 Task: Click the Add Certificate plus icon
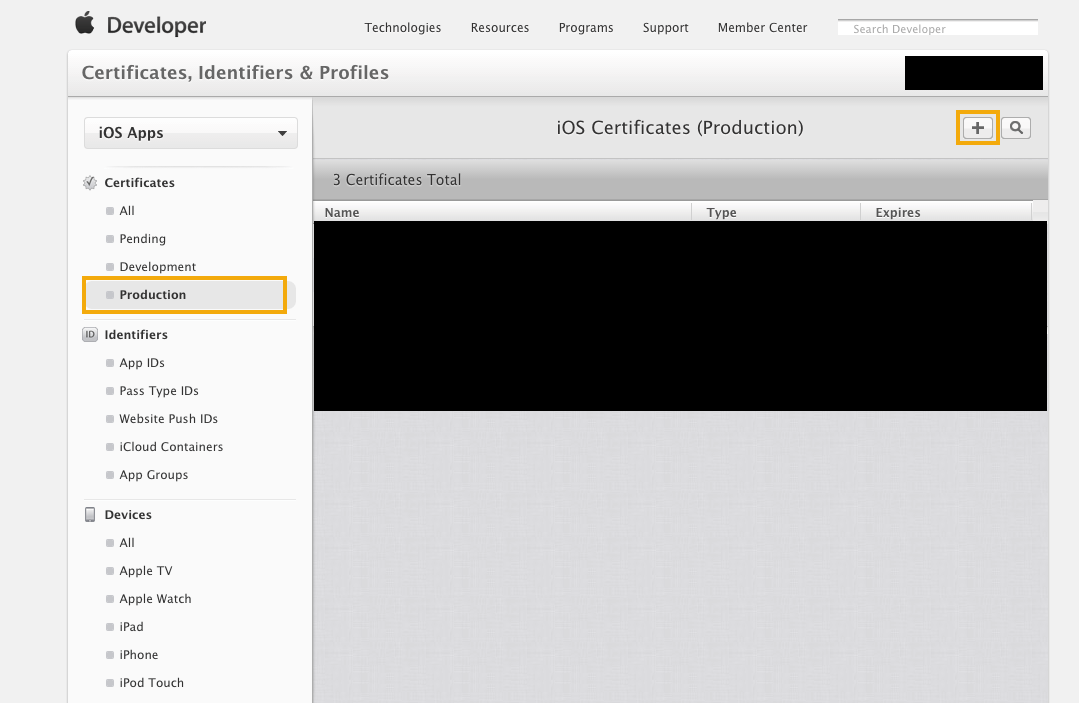[x=977, y=127]
